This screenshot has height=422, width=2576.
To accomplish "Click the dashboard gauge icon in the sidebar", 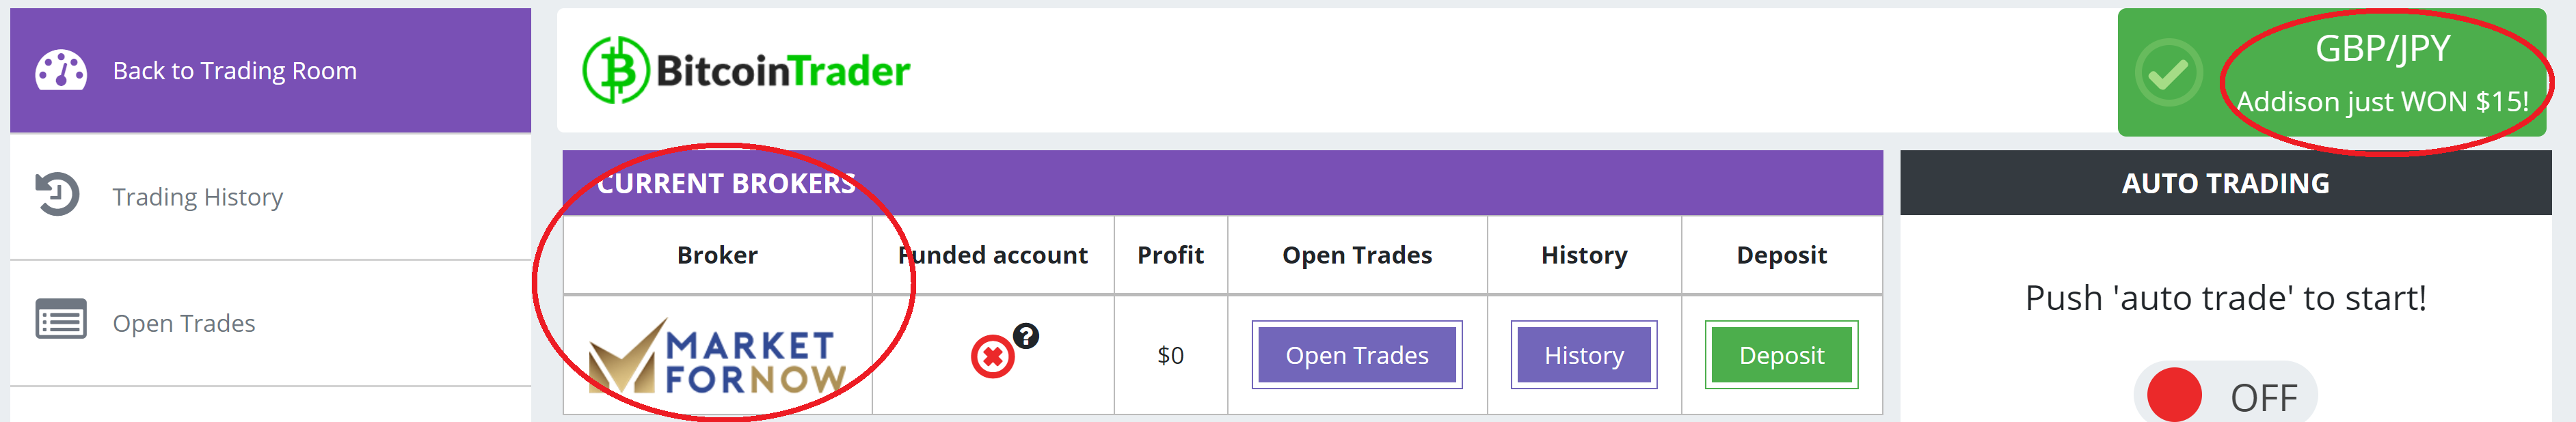I will pos(60,70).
